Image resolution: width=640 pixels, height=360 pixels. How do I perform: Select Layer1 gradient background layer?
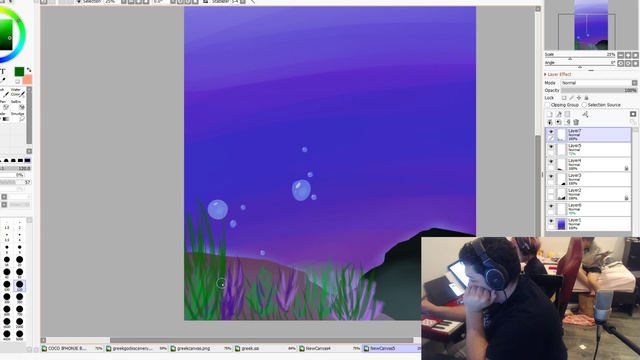pos(589,224)
